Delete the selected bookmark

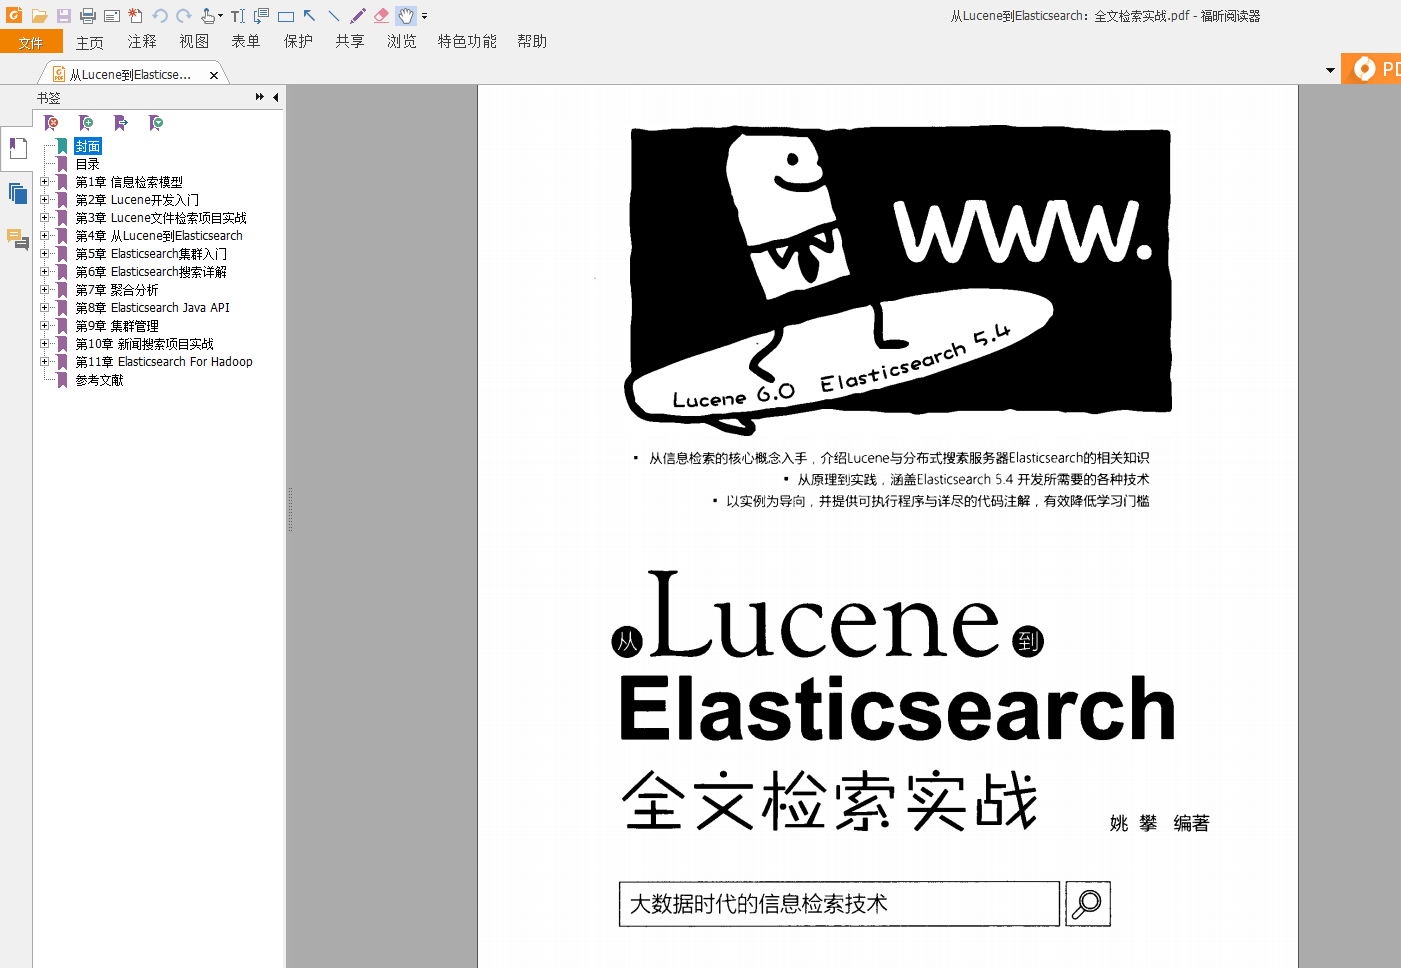click(x=52, y=123)
